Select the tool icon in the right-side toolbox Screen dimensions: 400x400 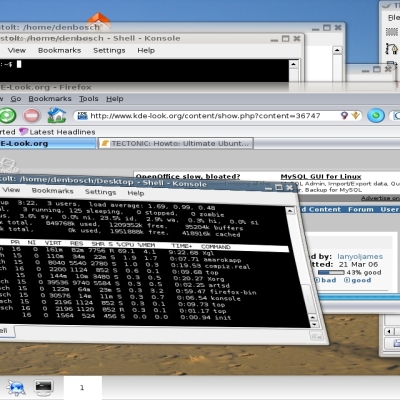click(392, 49)
